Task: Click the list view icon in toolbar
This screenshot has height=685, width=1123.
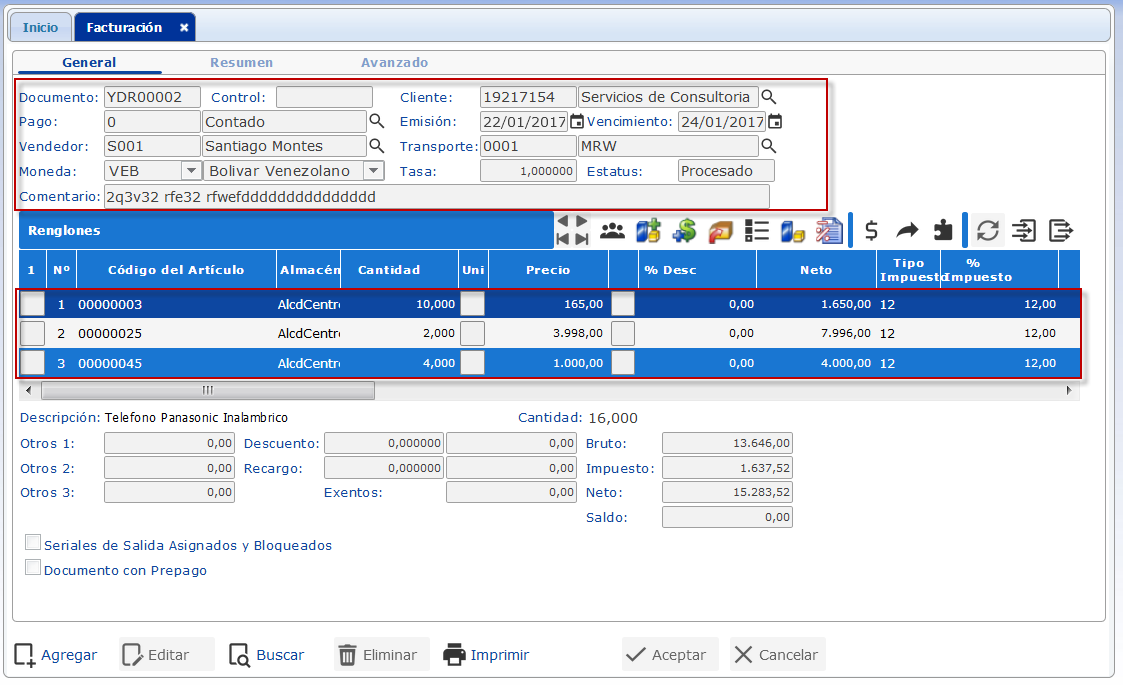Action: [756, 231]
